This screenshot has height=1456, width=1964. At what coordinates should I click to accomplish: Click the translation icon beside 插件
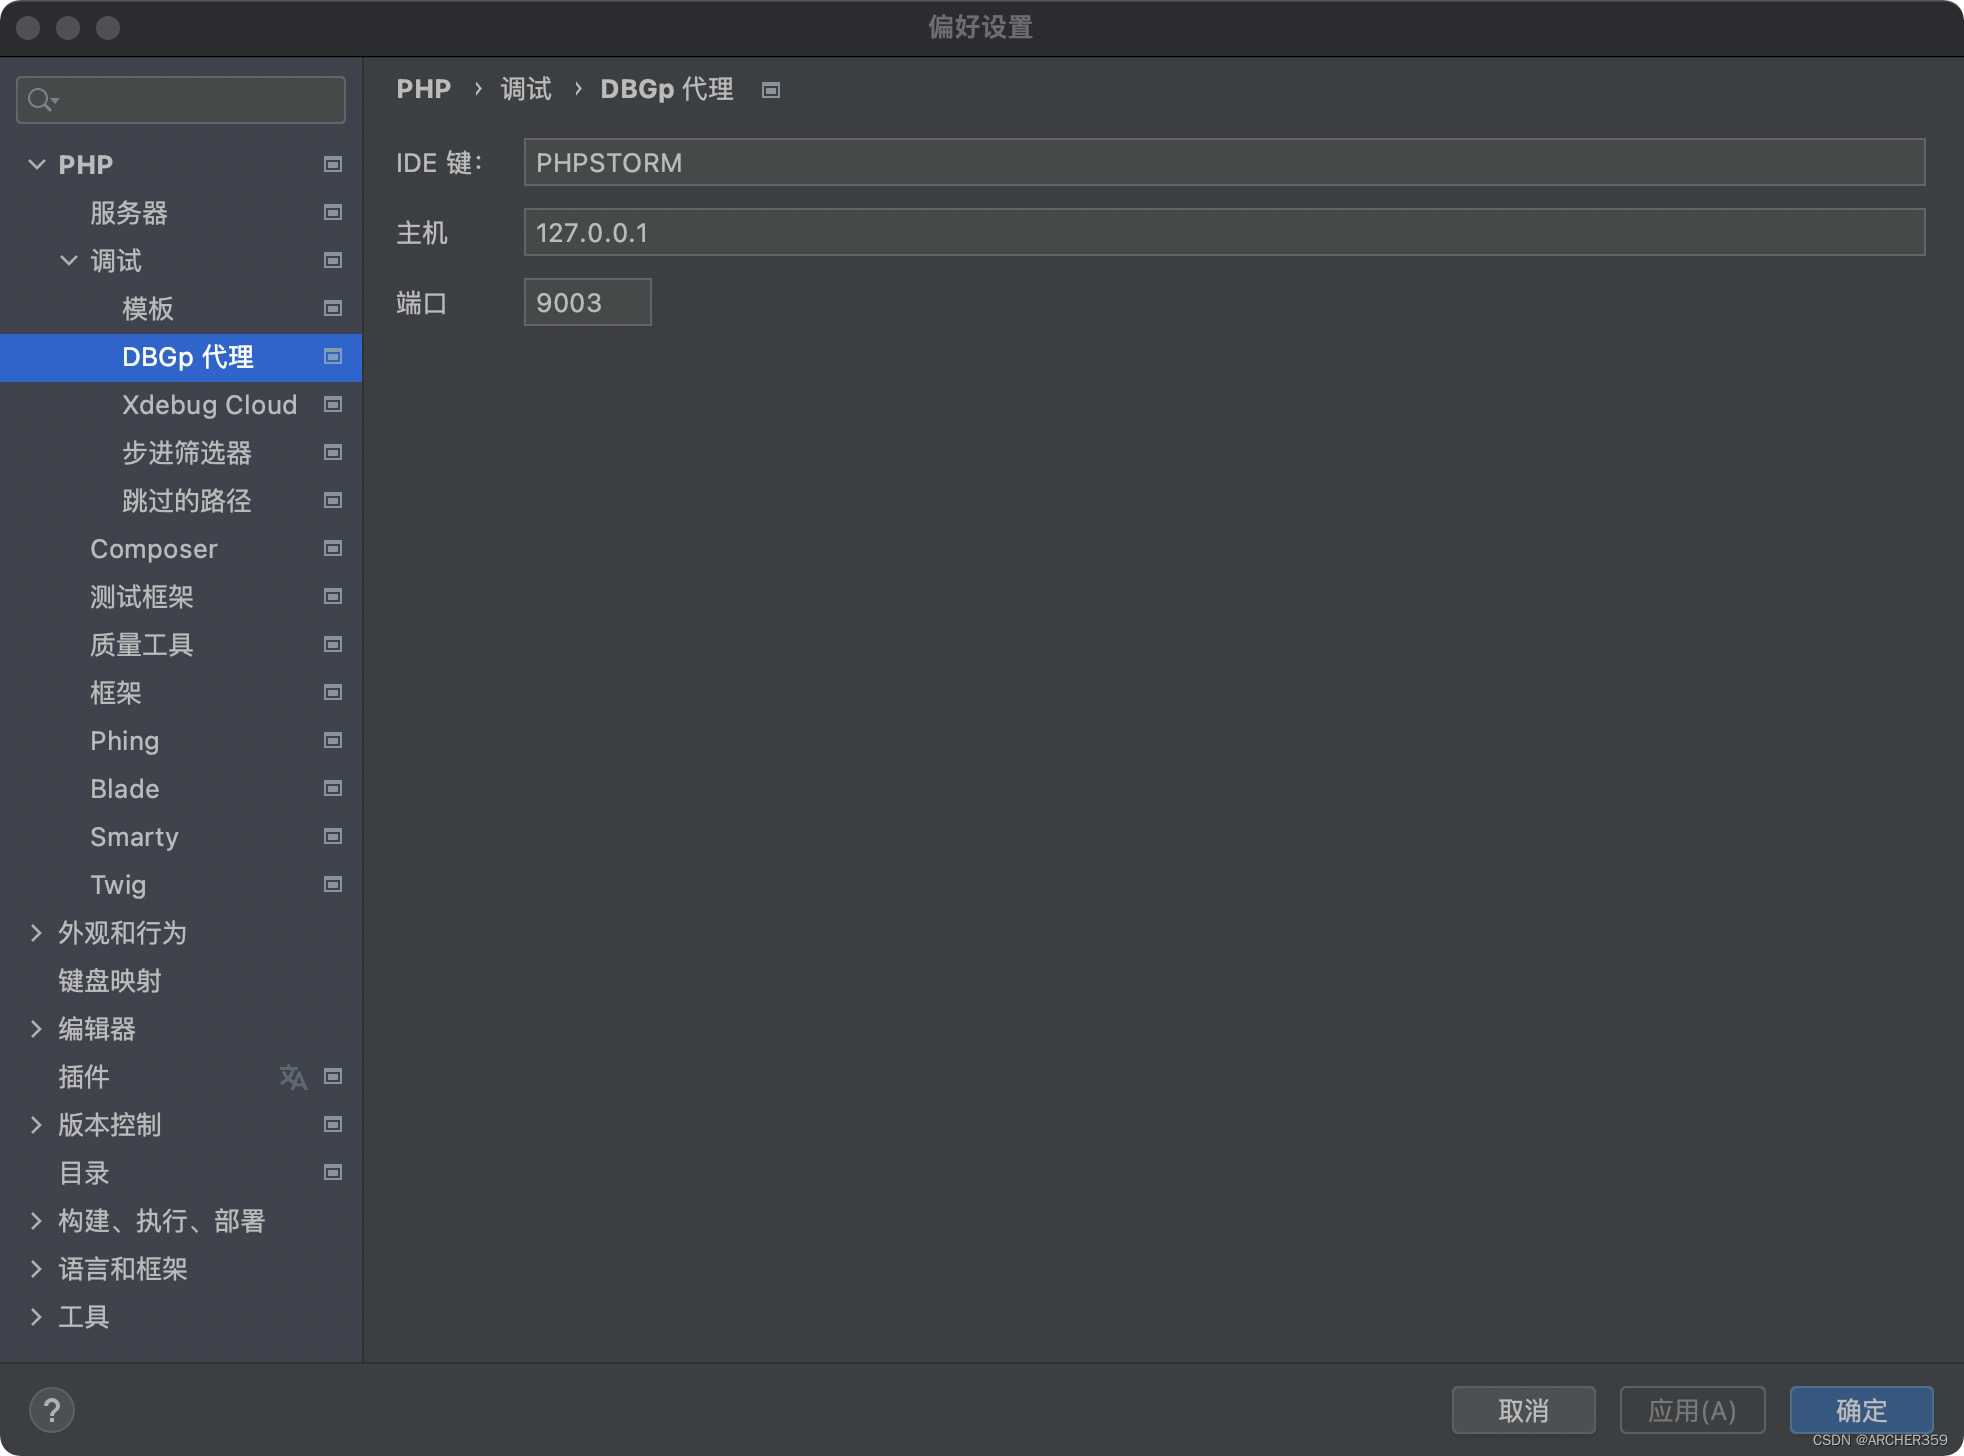[x=293, y=1077]
